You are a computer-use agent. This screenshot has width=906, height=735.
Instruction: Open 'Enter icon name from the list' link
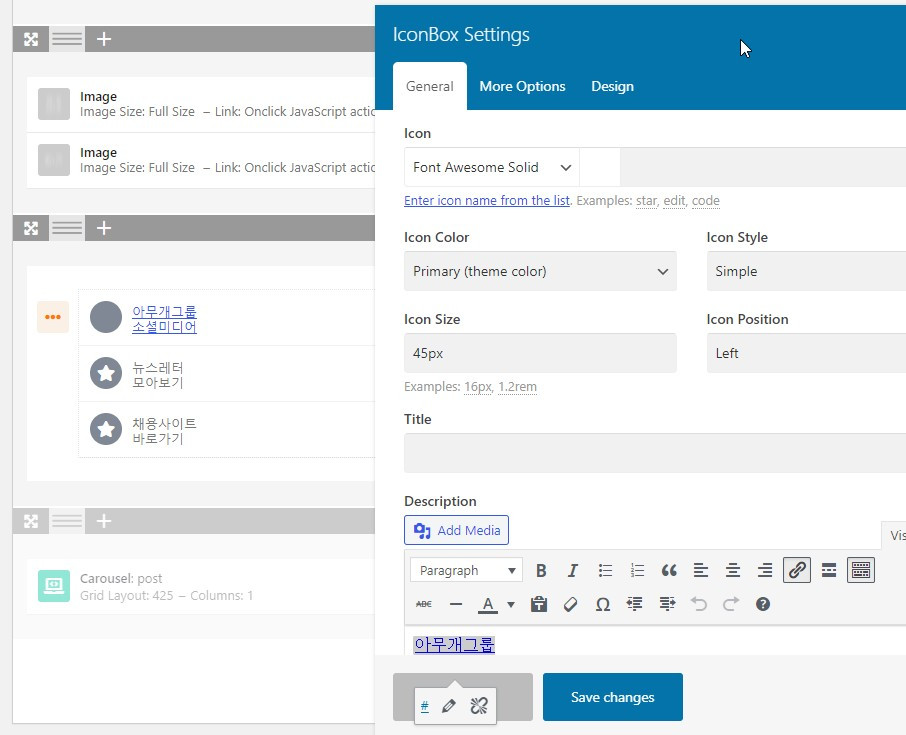487,201
